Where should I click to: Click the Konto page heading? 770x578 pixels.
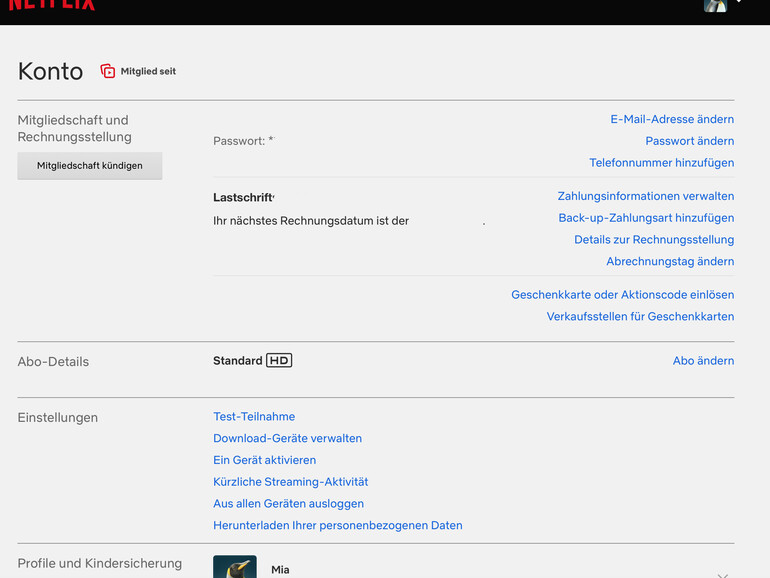(x=51, y=71)
